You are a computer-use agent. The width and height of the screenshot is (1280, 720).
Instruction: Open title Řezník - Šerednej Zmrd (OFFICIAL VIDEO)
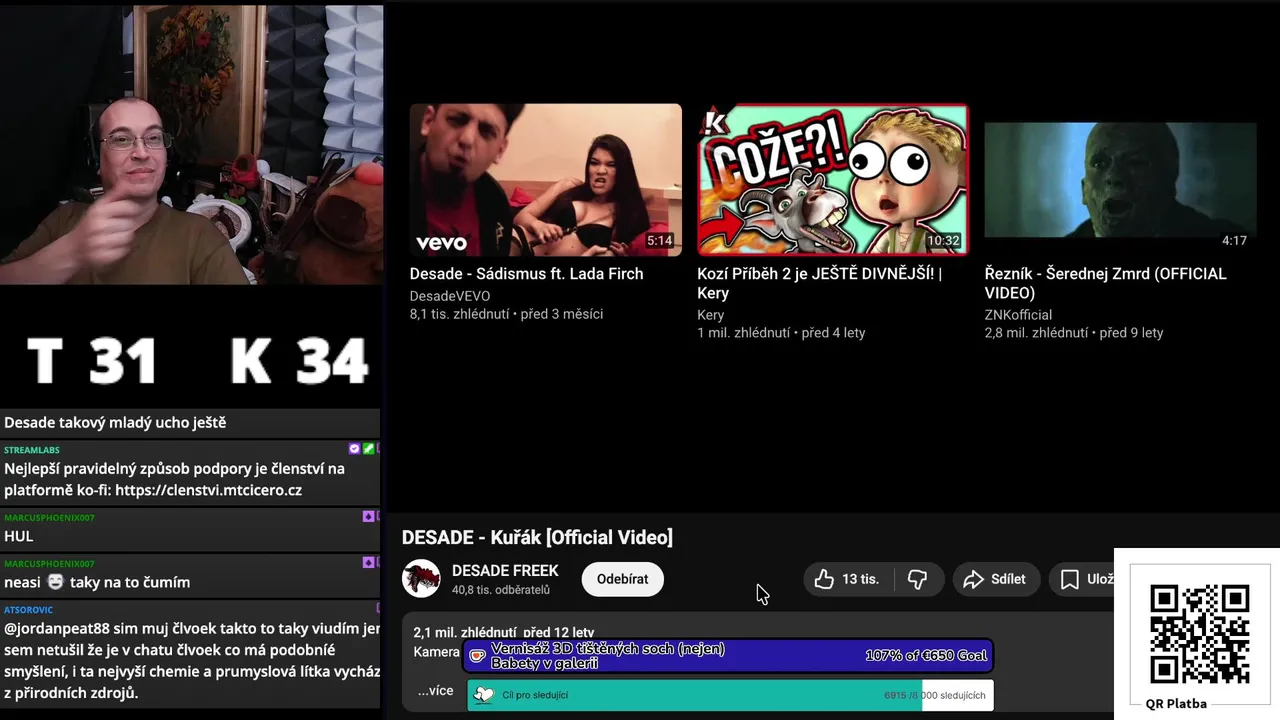[x=1105, y=283]
